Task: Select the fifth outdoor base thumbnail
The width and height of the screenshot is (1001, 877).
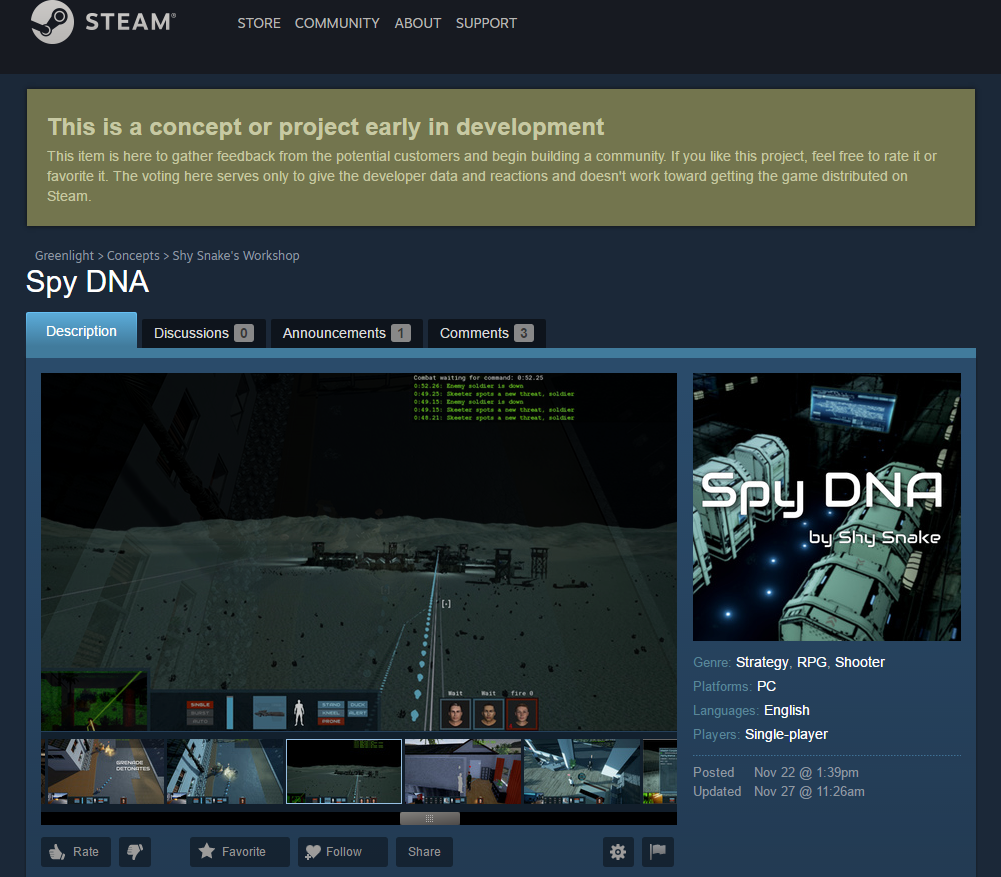Action: [582, 771]
